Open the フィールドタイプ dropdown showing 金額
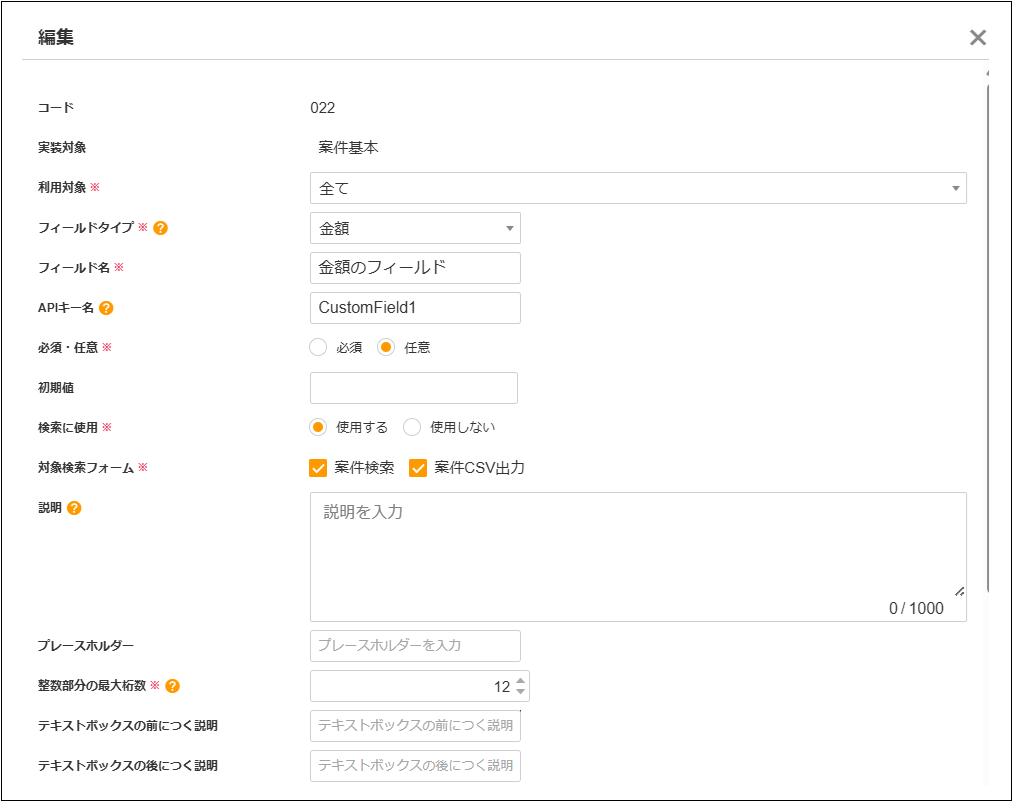This screenshot has width=1014, height=802. 415,228
